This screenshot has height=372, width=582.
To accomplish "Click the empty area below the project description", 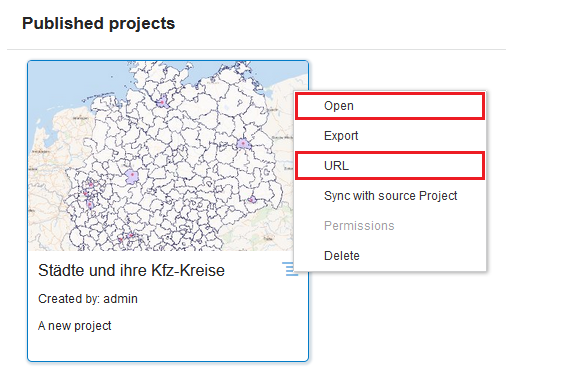I will 168,347.
